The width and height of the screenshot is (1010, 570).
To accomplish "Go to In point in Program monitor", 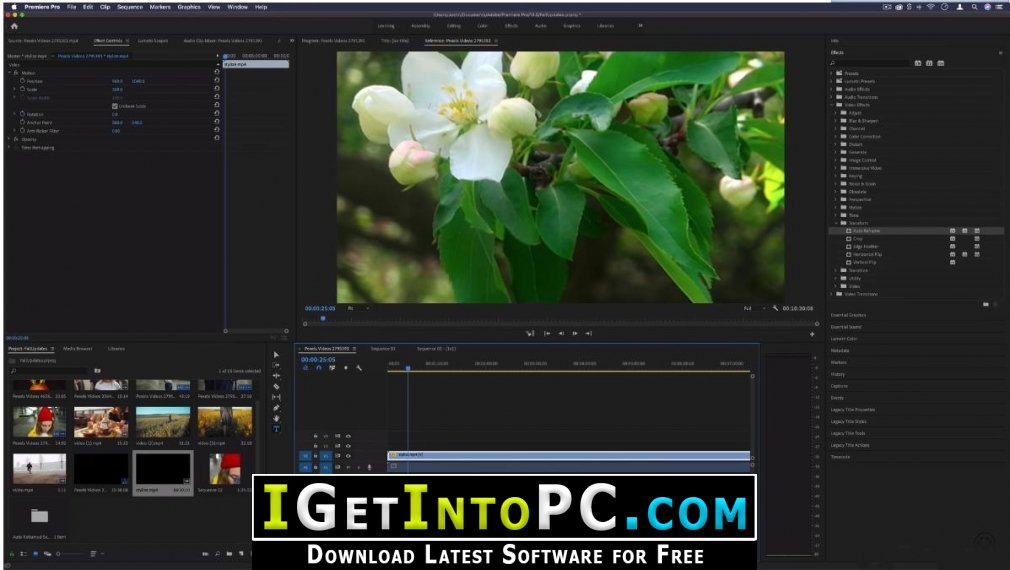I will point(546,334).
